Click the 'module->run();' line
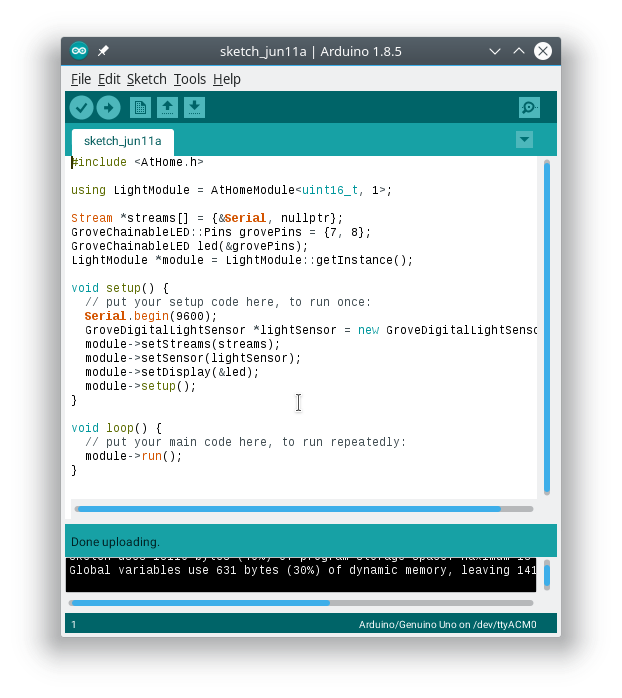Screen dimensions: 622x698 pyautogui.click(x=134, y=456)
